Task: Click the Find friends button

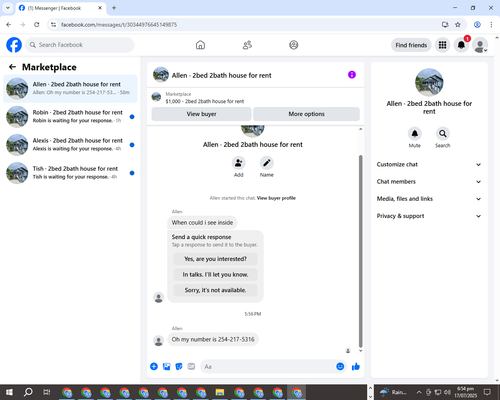Action: [411, 45]
